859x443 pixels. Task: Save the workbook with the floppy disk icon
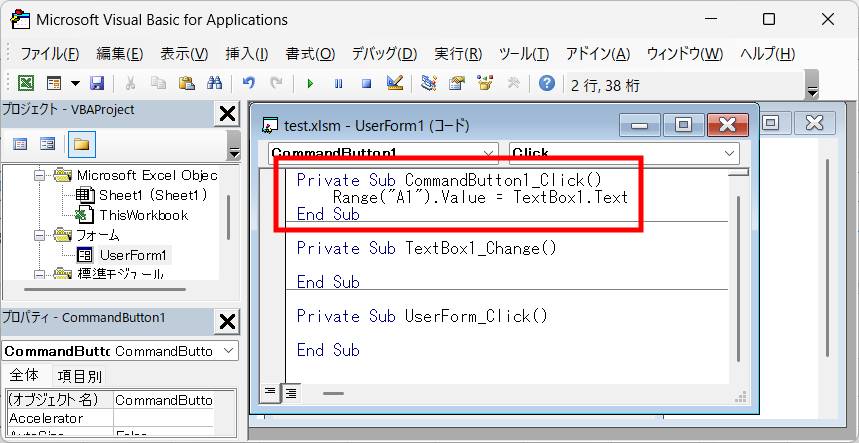(97, 84)
